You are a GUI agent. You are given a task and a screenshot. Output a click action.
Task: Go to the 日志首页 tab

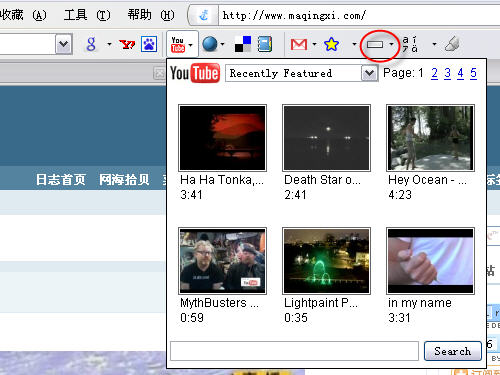pos(61,180)
